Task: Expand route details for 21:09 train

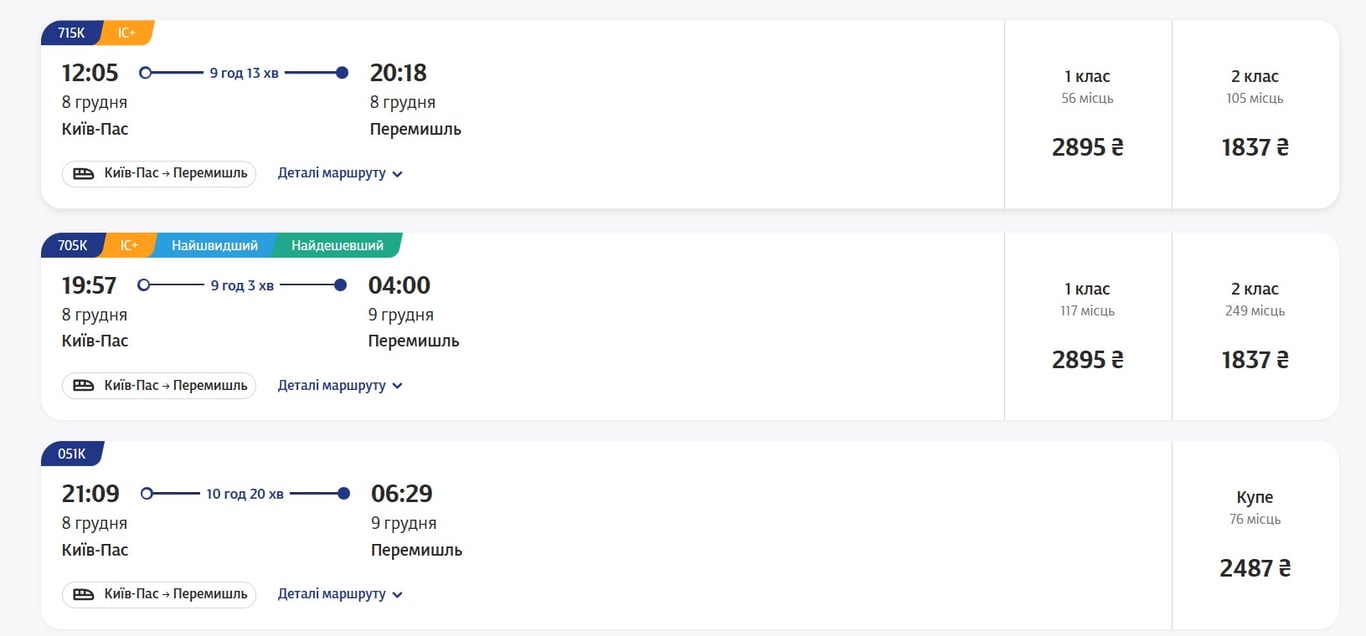Action: [340, 594]
